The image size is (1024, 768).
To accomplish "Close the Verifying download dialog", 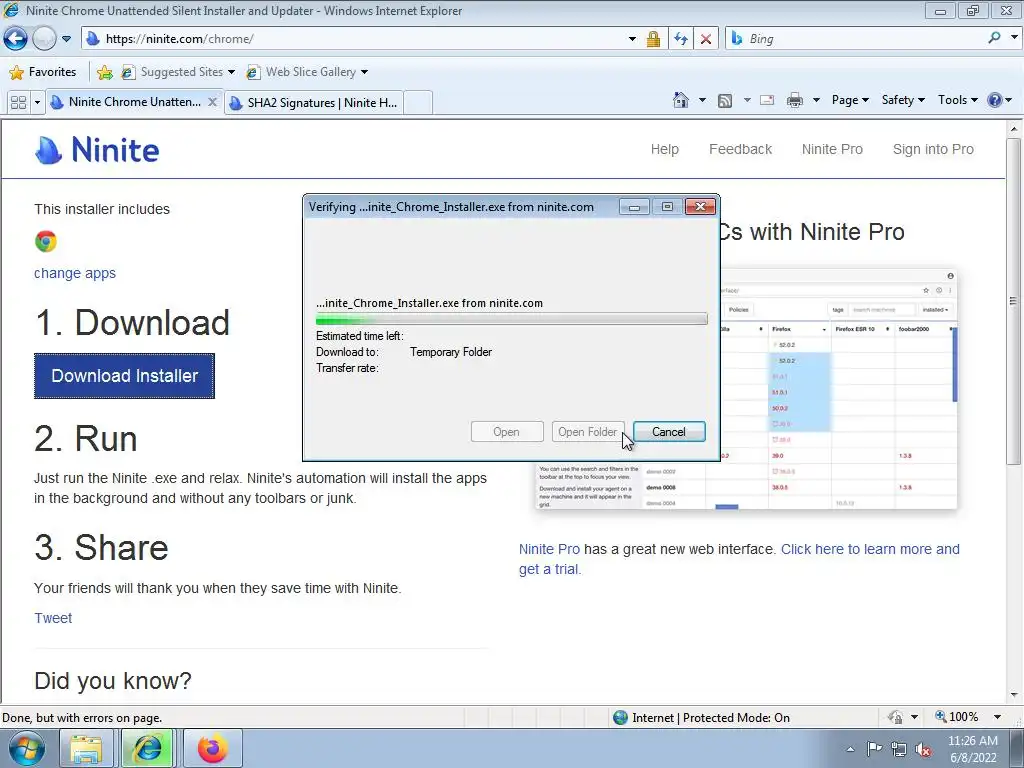I will [700, 207].
